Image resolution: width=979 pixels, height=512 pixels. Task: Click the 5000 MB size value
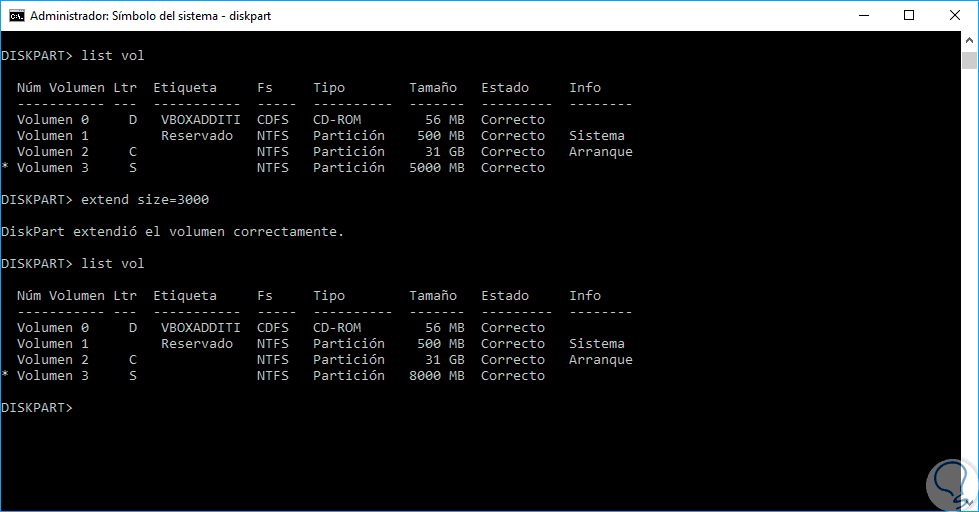[436, 168]
